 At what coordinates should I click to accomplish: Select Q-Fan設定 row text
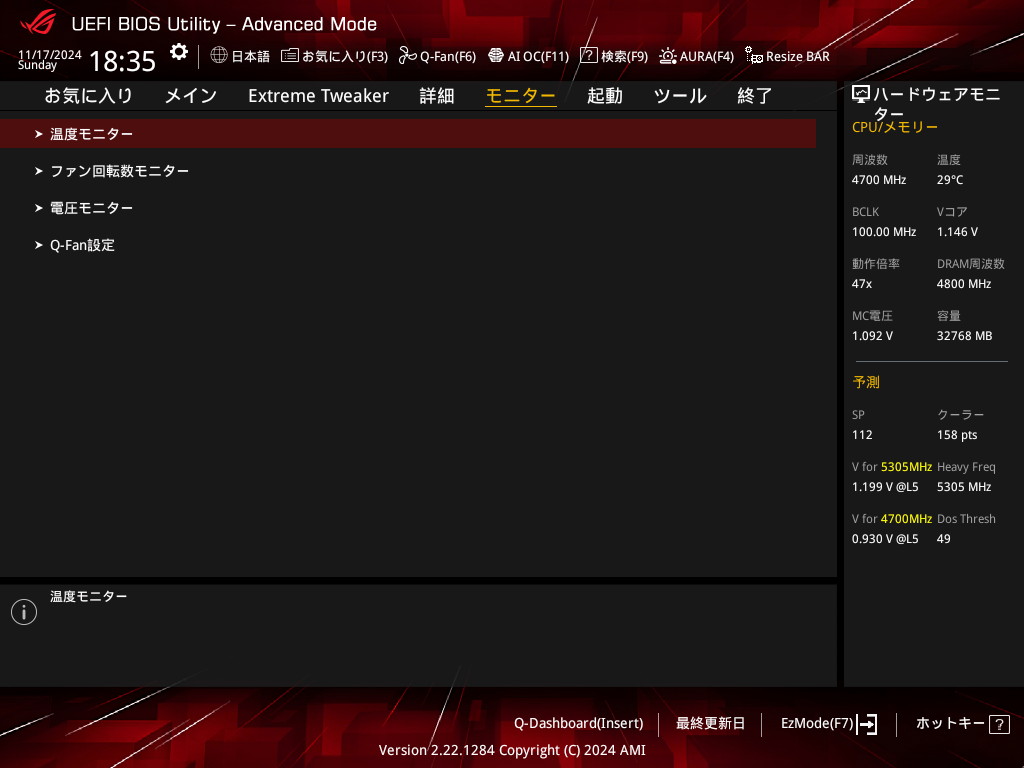click(x=82, y=246)
